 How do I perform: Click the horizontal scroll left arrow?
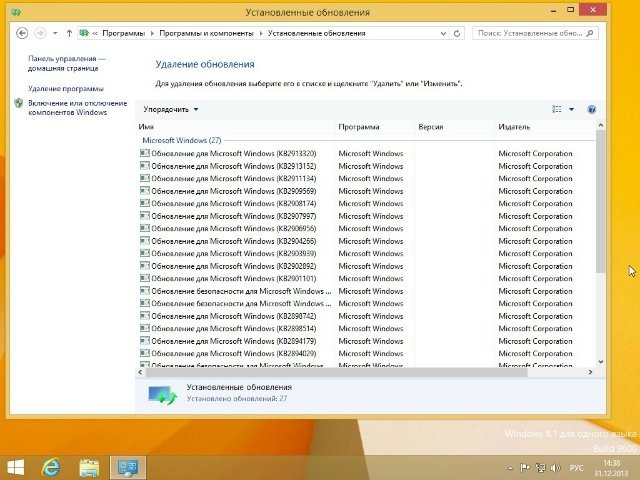(140, 372)
